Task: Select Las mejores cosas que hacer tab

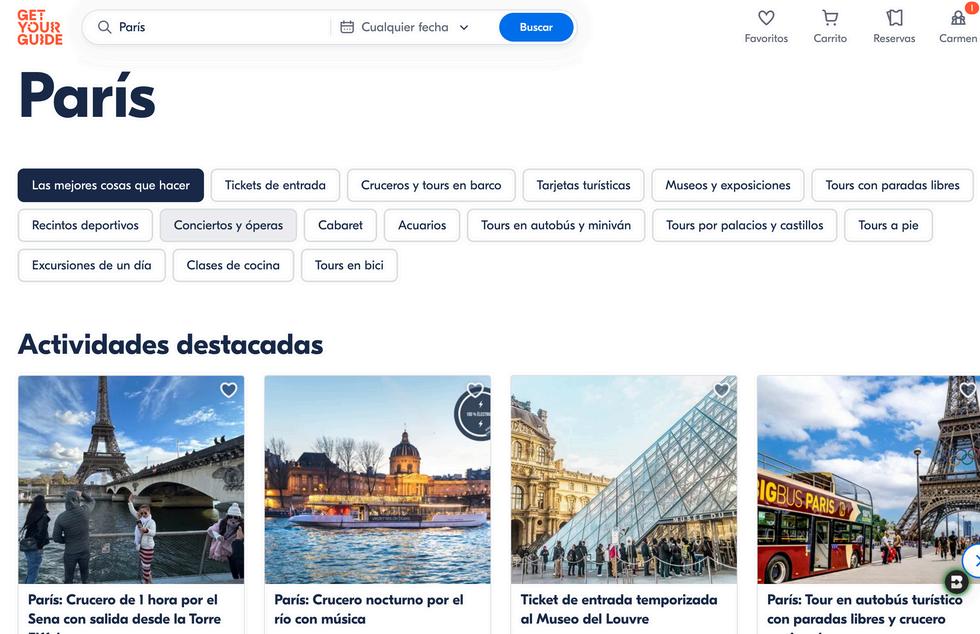Action: 111,185
